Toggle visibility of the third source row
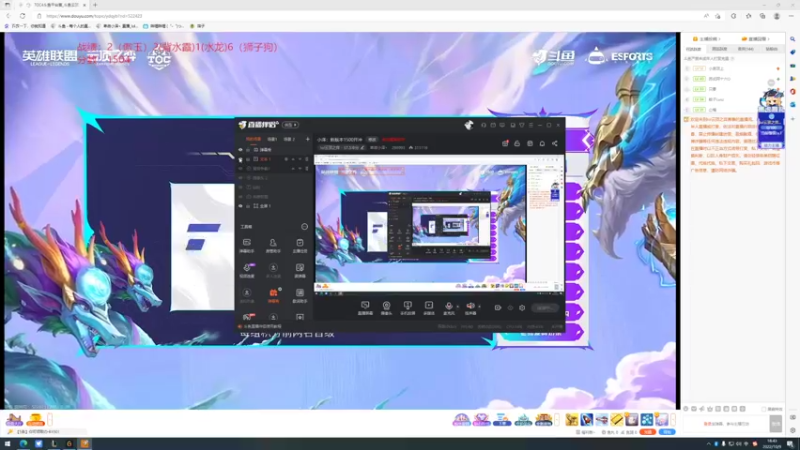800x450 pixels. pyautogui.click(x=240, y=168)
